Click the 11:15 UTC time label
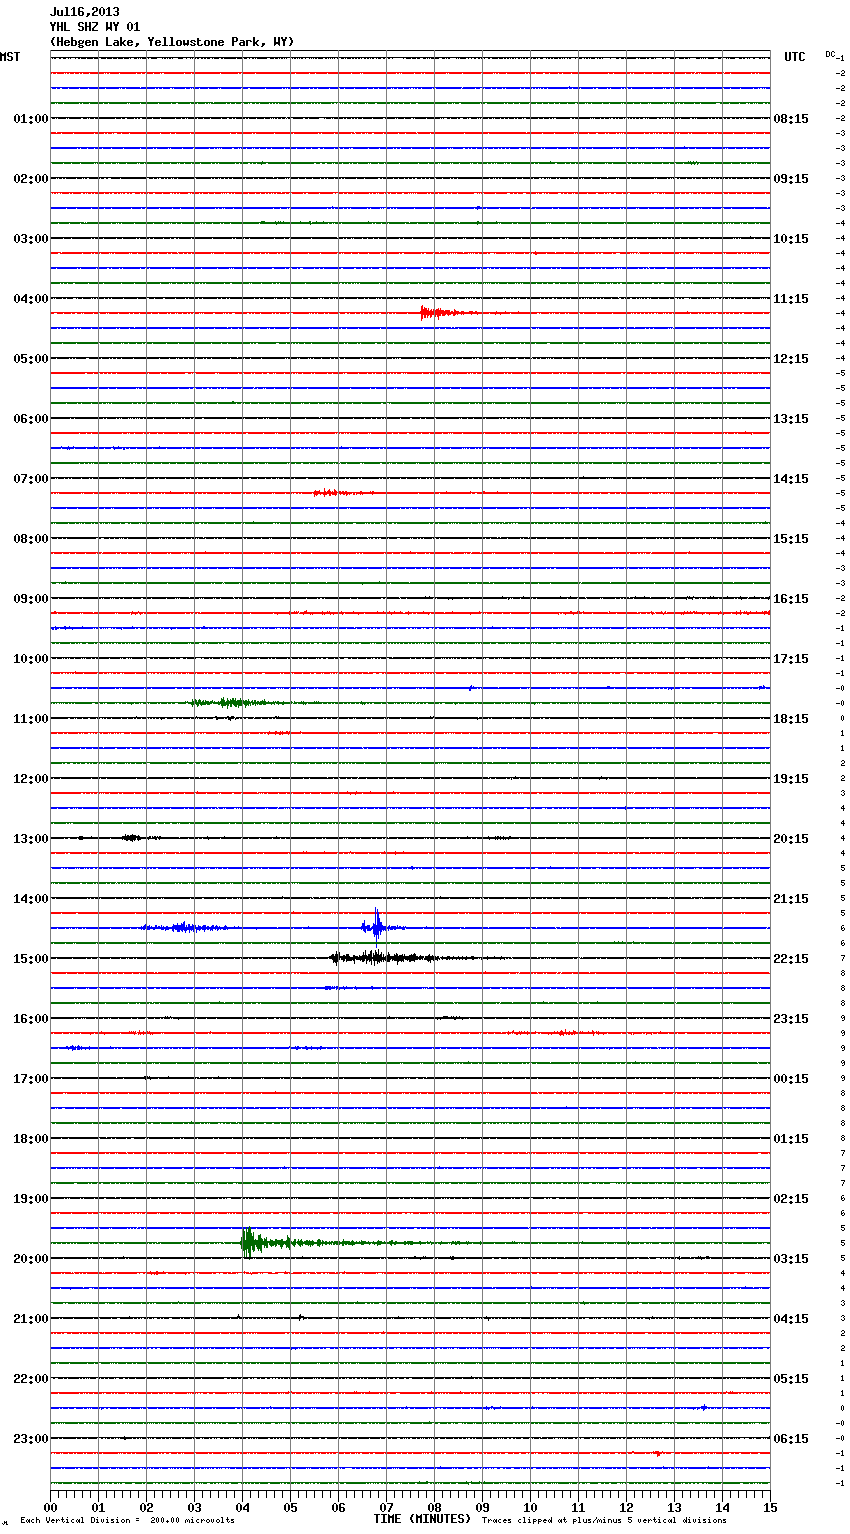The height and width of the screenshot is (1534, 850). click(x=791, y=299)
